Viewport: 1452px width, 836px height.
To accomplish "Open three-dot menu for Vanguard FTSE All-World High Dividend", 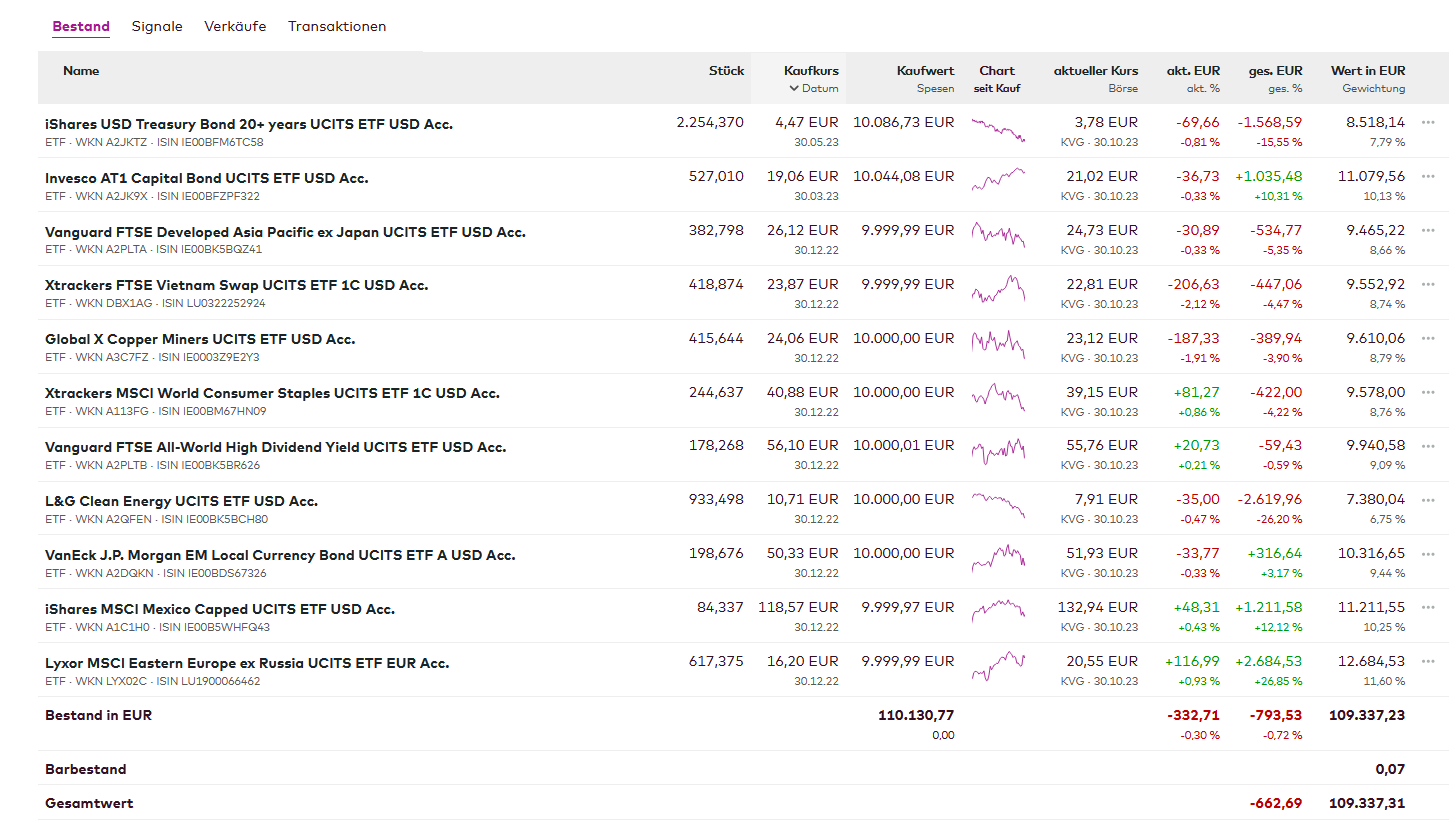I will tap(1427, 446).
